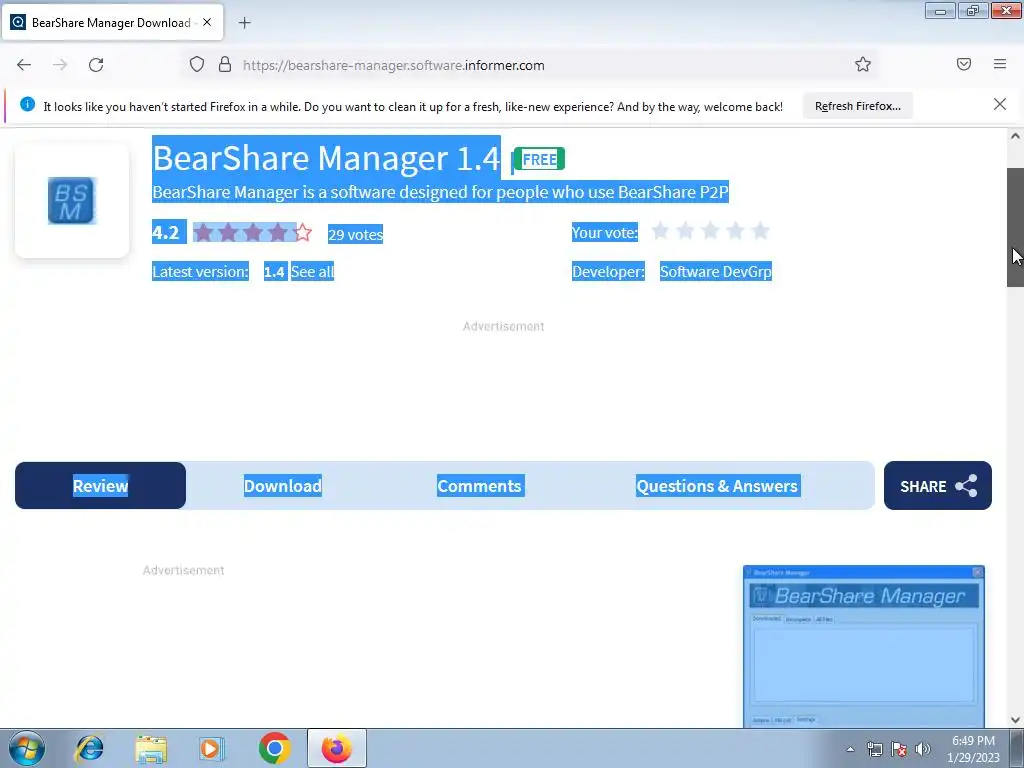The height and width of the screenshot is (768, 1024).
Task: Click the 1.4 latest version number
Action: click(x=274, y=272)
